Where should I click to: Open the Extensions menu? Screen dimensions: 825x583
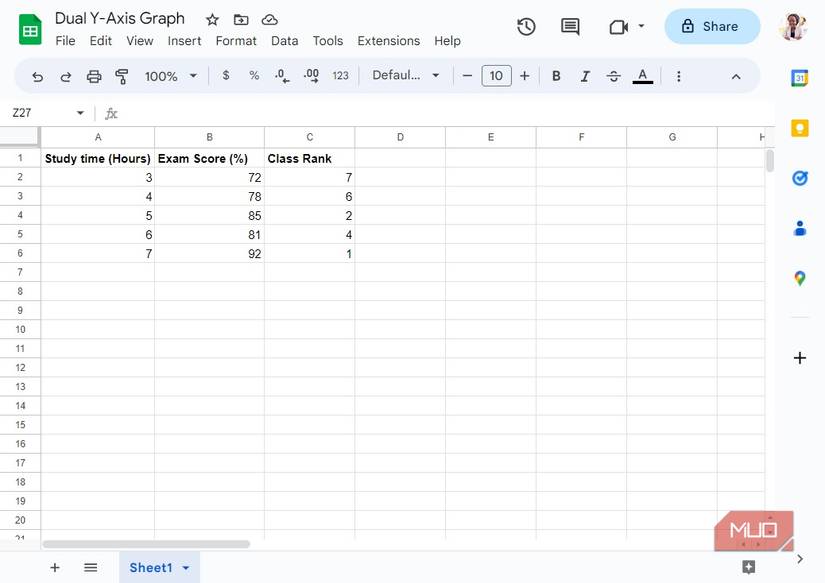(x=388, y=41)
